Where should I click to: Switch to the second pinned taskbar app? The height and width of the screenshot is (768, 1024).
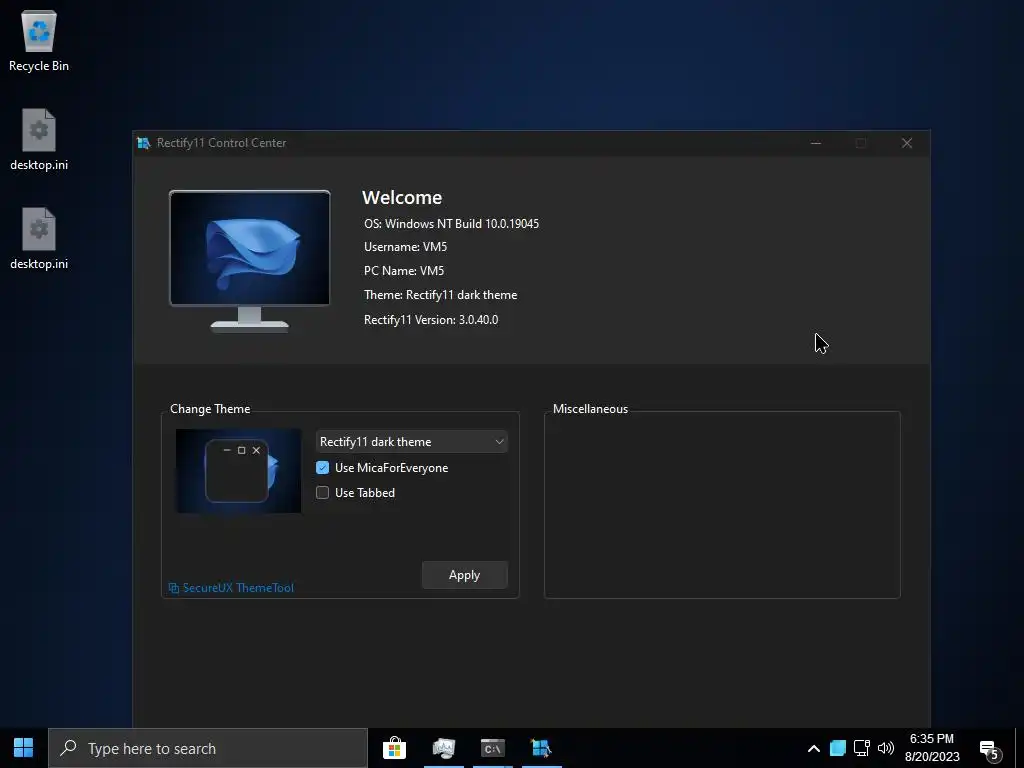click(444, 748)
